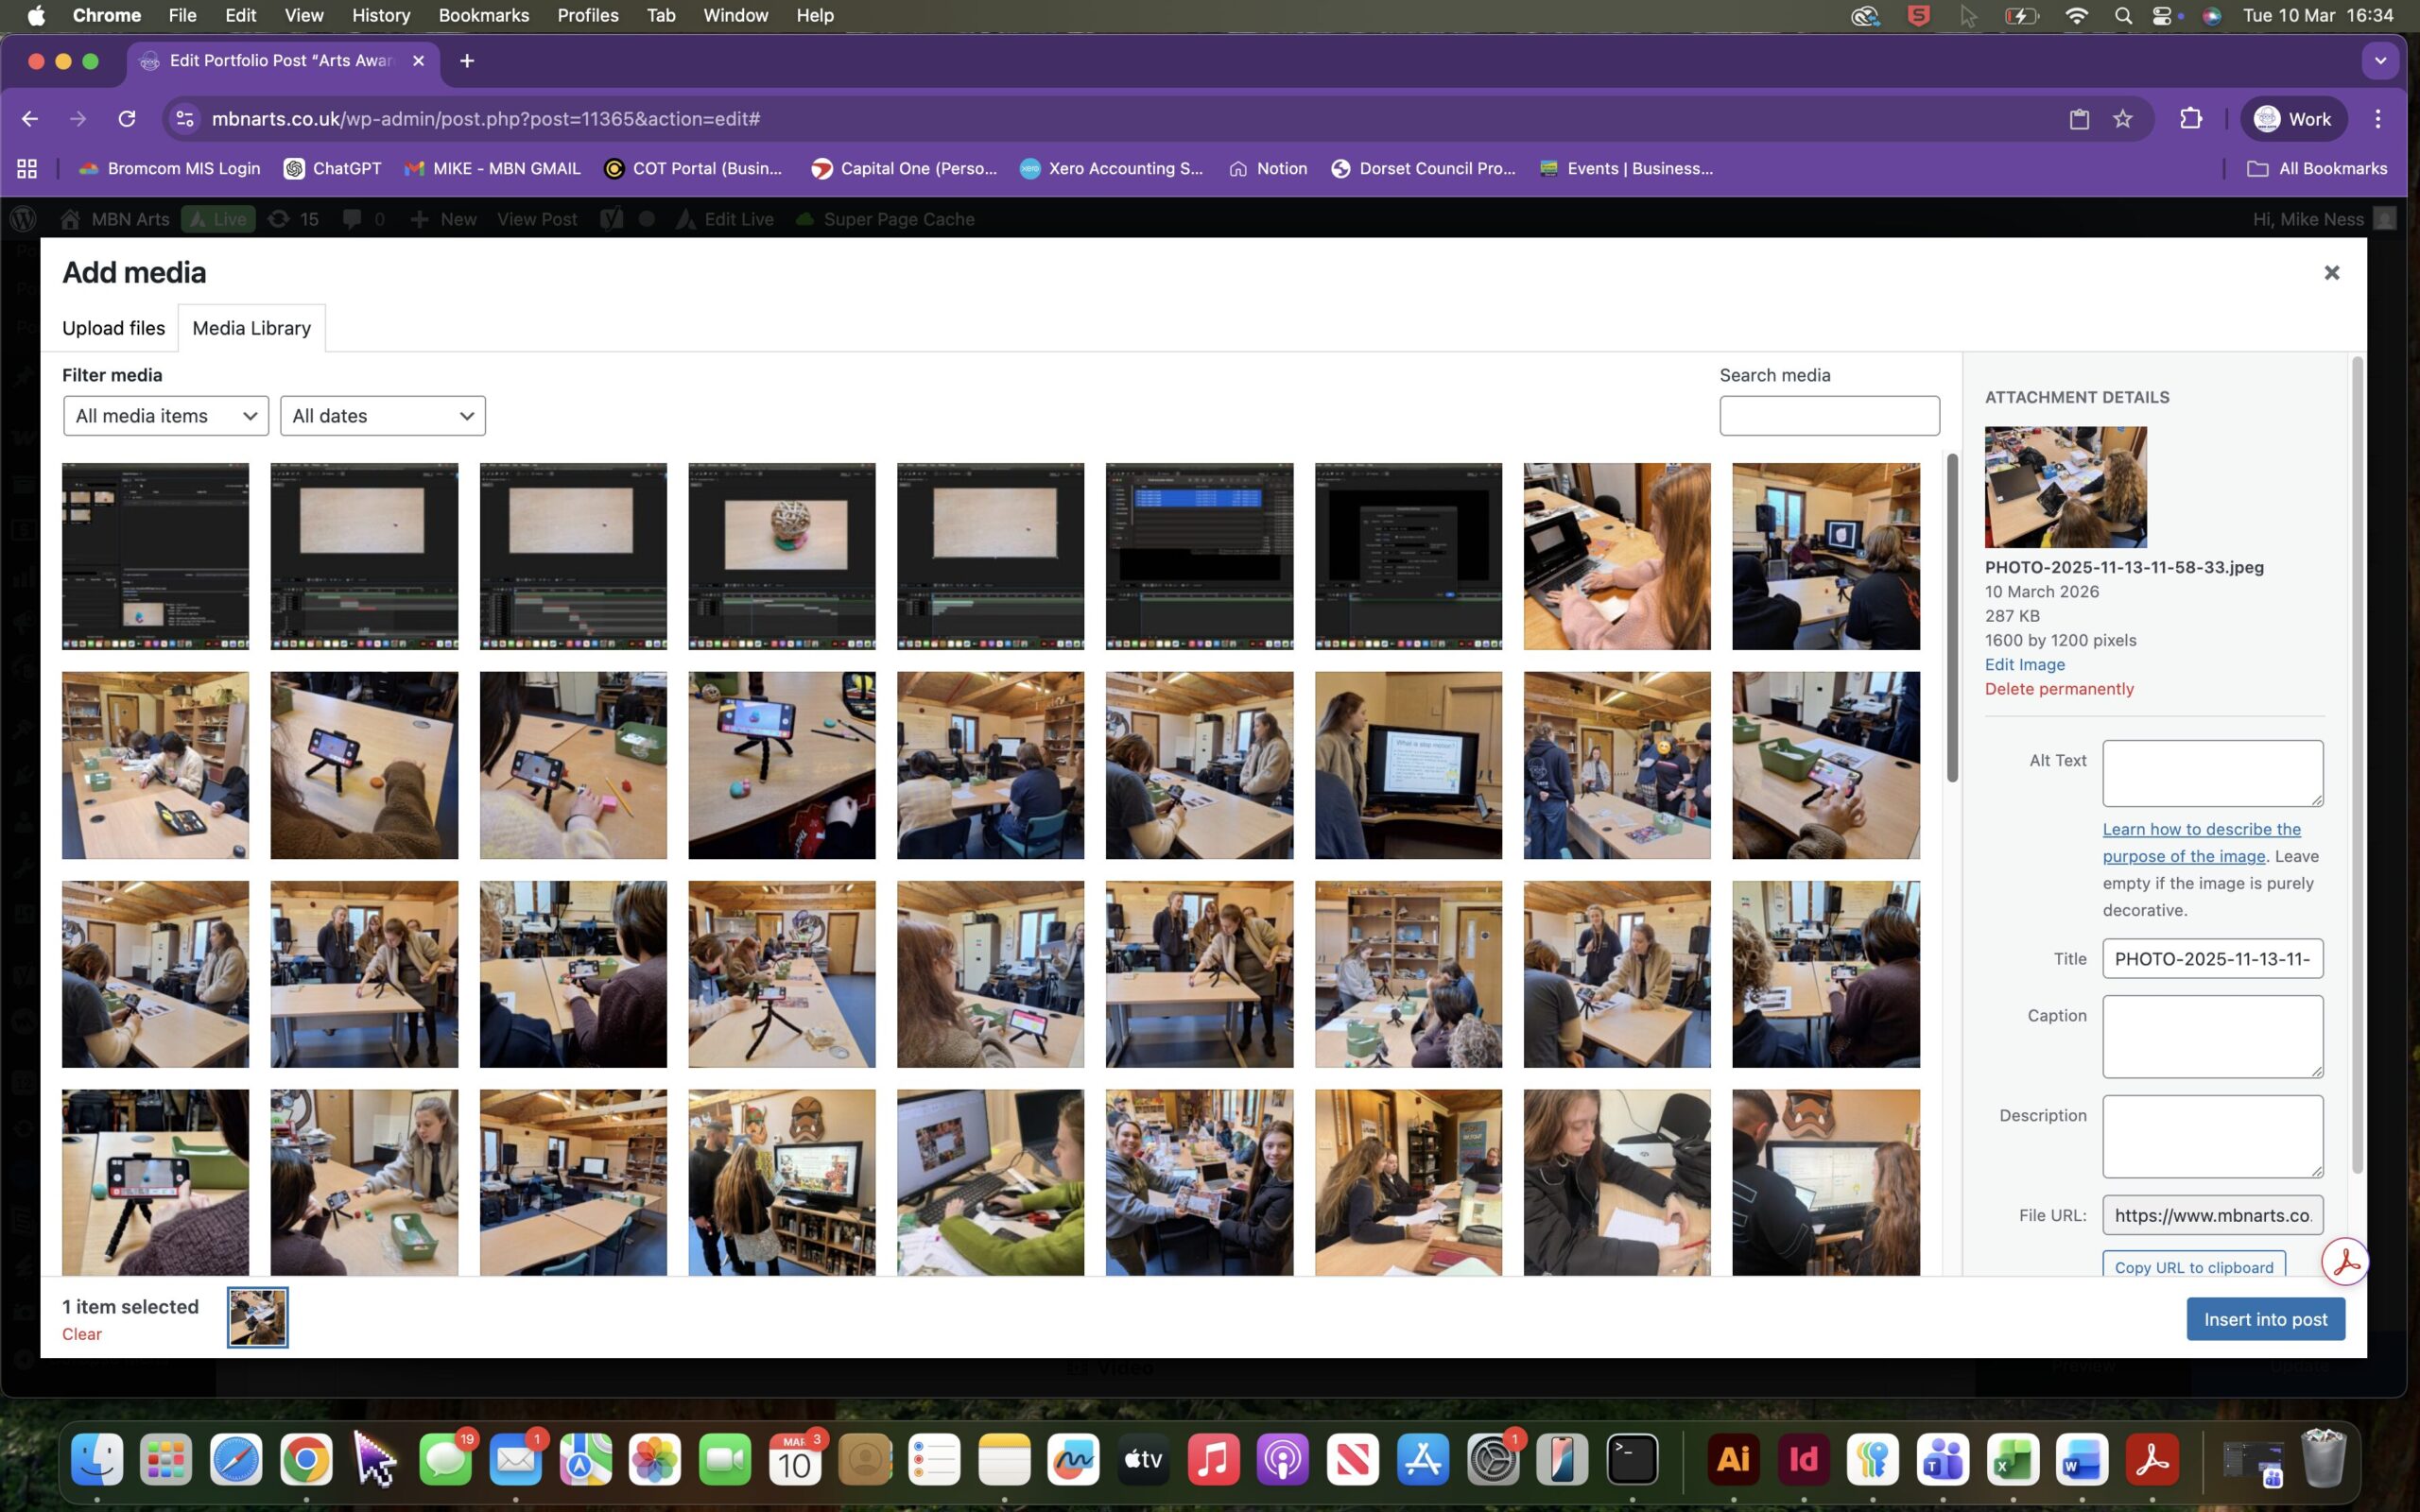The height and width of the screenshot is (1512, 2420).
Task: Open the Work profile button
Action: (x=2292, y=119)
